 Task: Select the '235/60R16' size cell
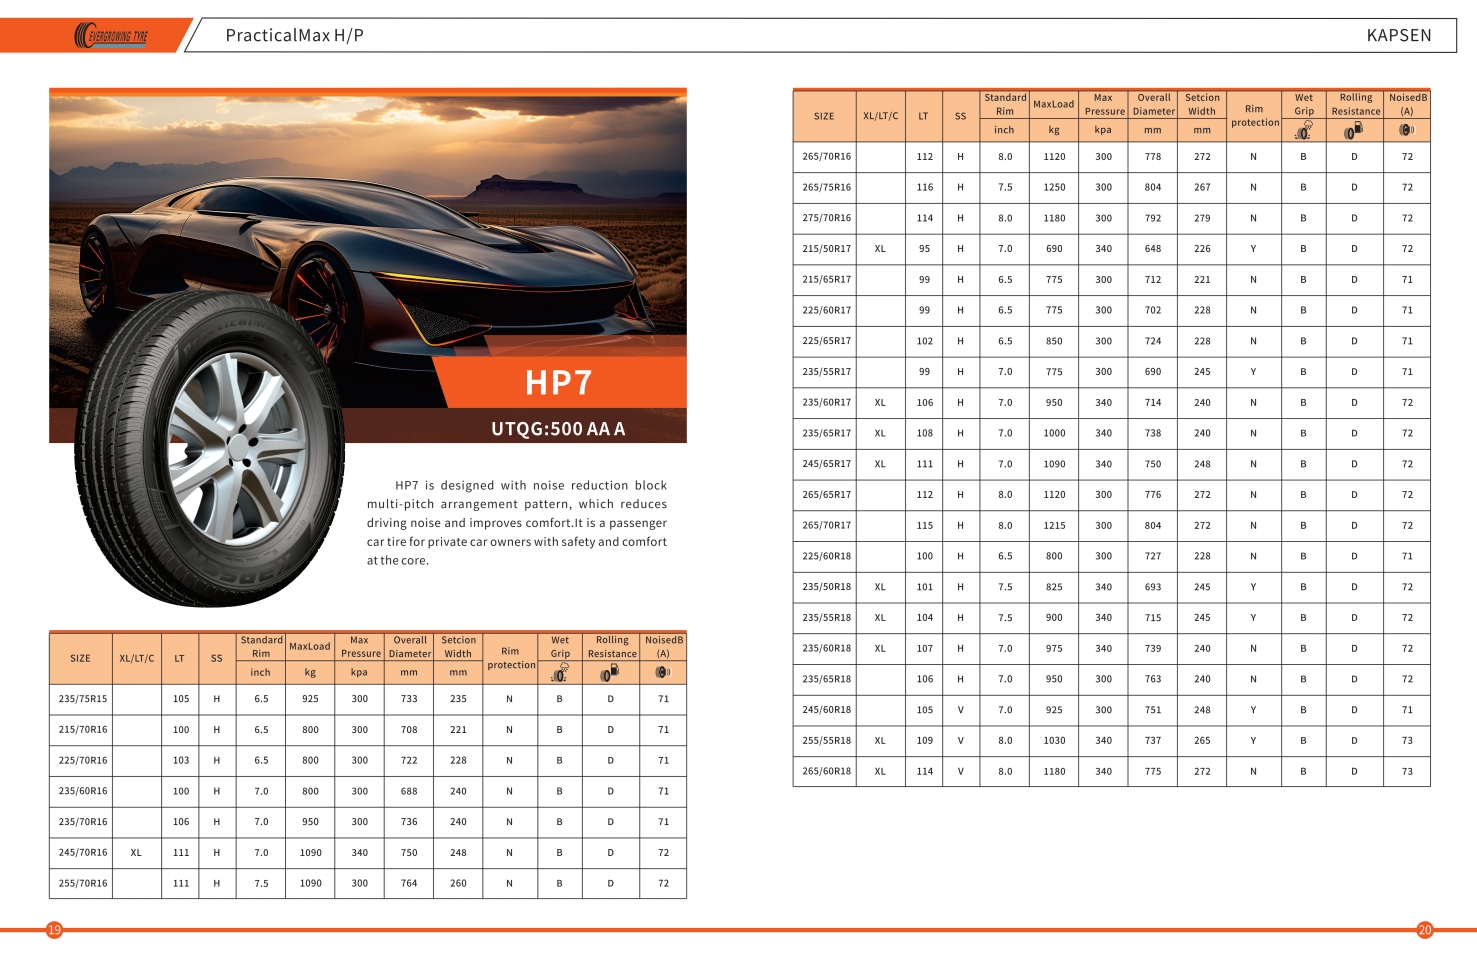click(x=83, y=791)
